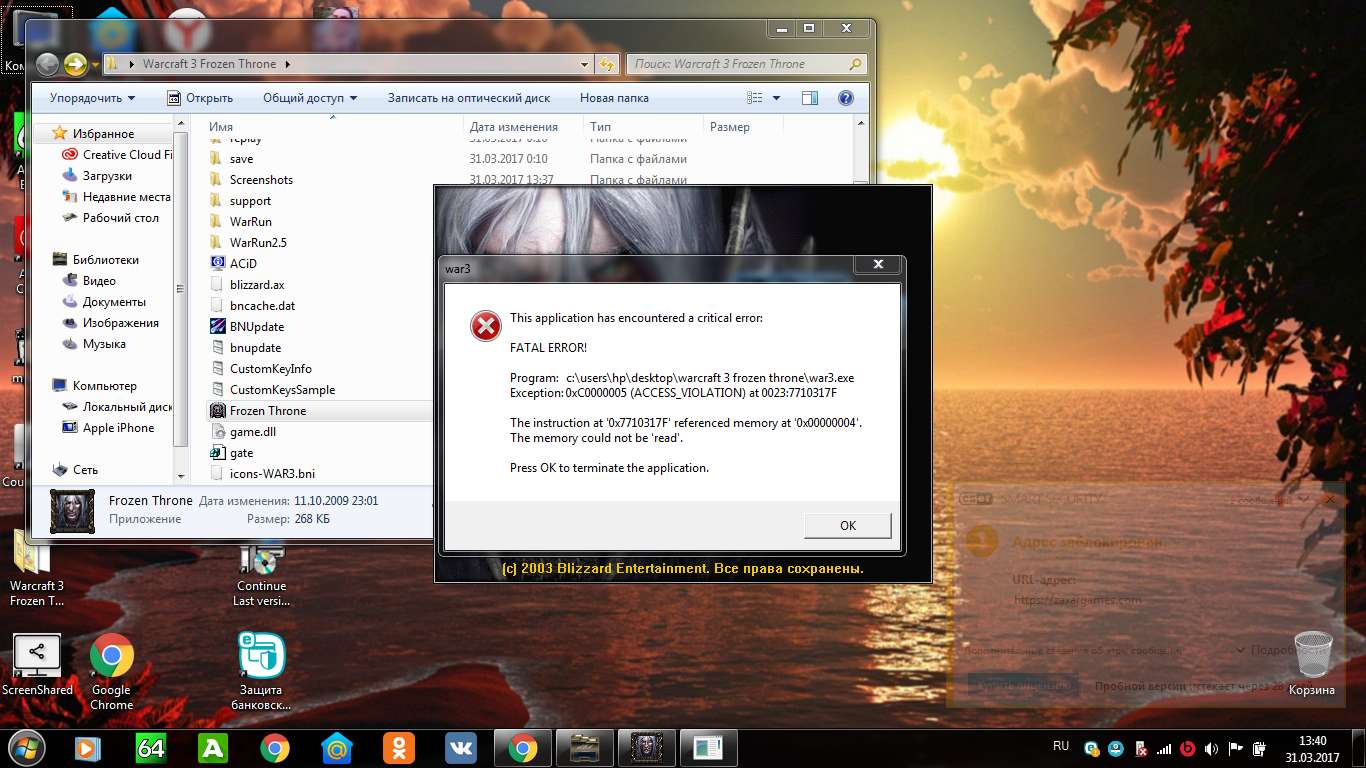Open recent locations dropdown beside navigation arrows

(95, 65)
